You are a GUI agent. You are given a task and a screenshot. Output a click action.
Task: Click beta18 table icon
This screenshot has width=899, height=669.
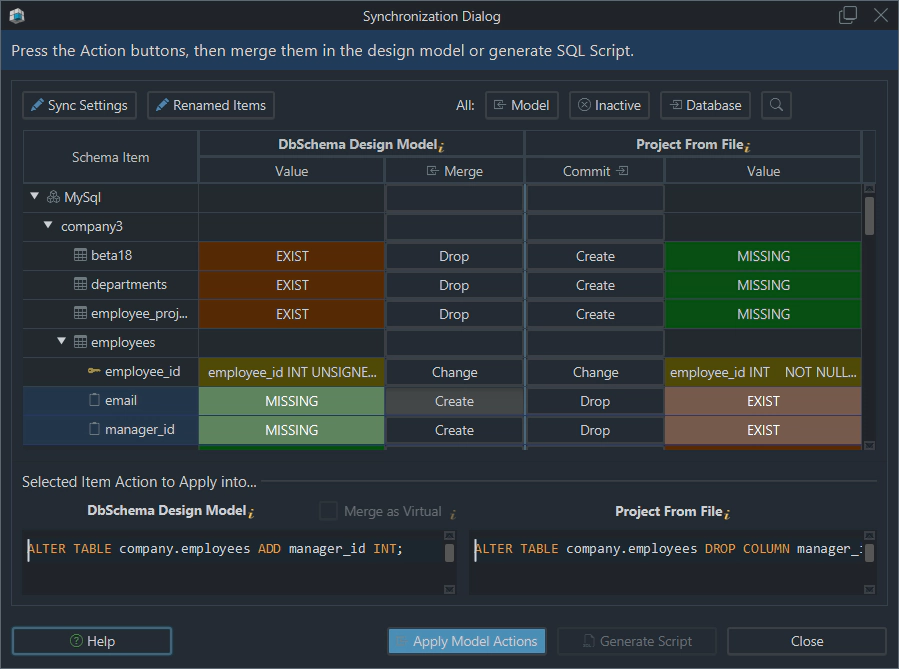(81, 255)
